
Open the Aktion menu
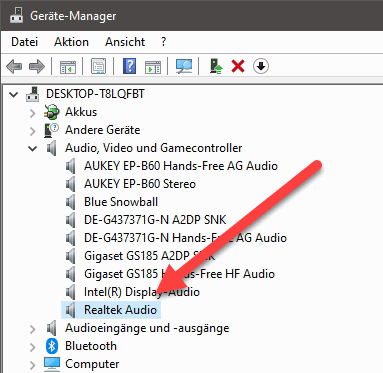71,42
